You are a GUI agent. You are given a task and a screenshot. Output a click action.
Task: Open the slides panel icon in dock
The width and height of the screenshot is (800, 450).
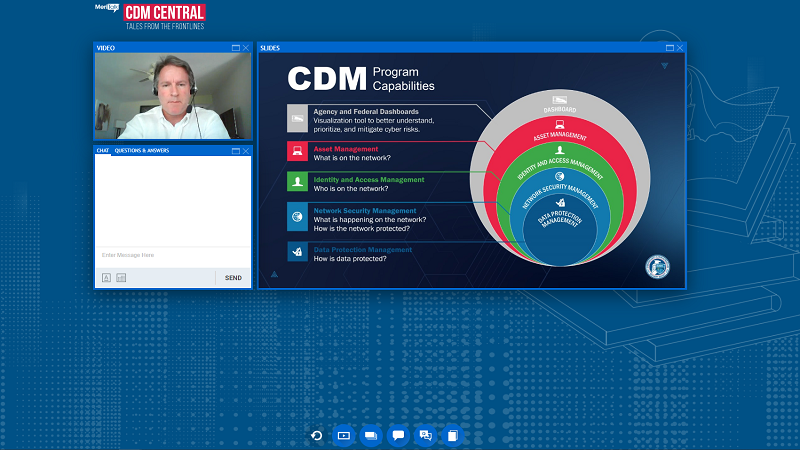(x=370, y=435)
